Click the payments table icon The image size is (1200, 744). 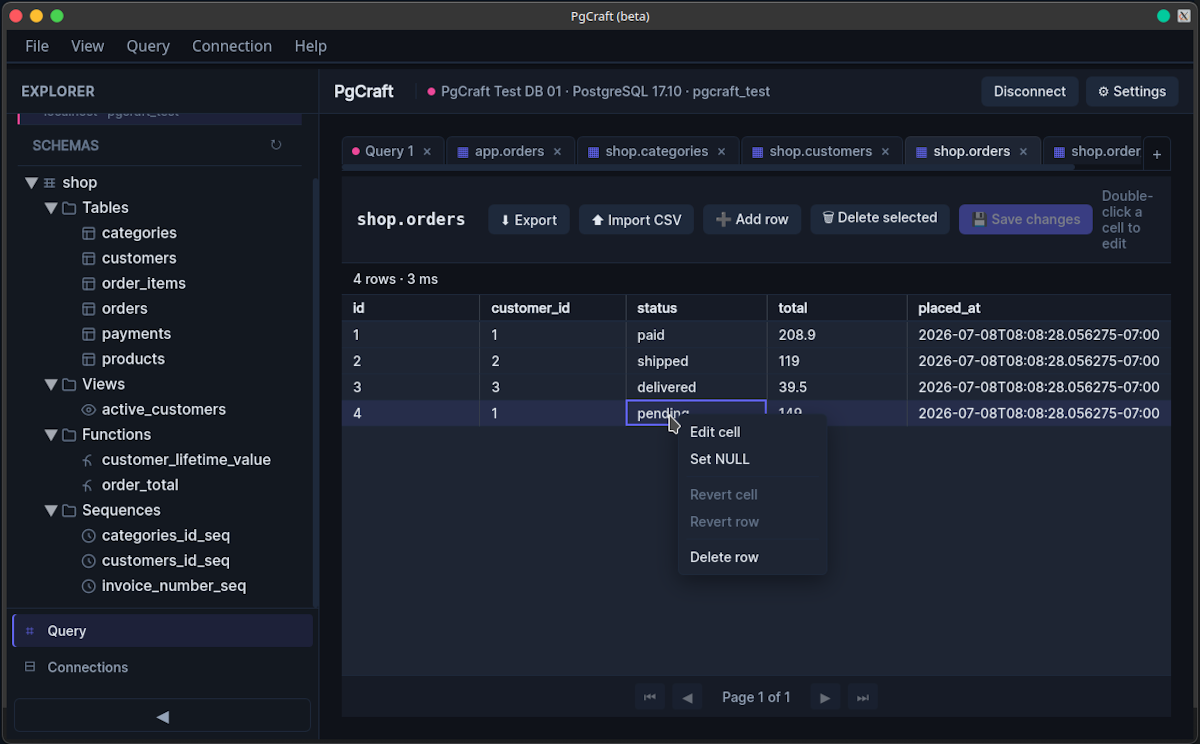pyautogui.click(x=88, y=334)
